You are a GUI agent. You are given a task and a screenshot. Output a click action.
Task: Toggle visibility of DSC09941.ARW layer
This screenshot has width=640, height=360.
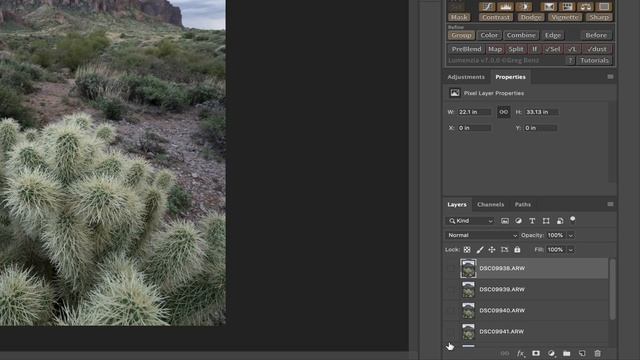[451, 331]
